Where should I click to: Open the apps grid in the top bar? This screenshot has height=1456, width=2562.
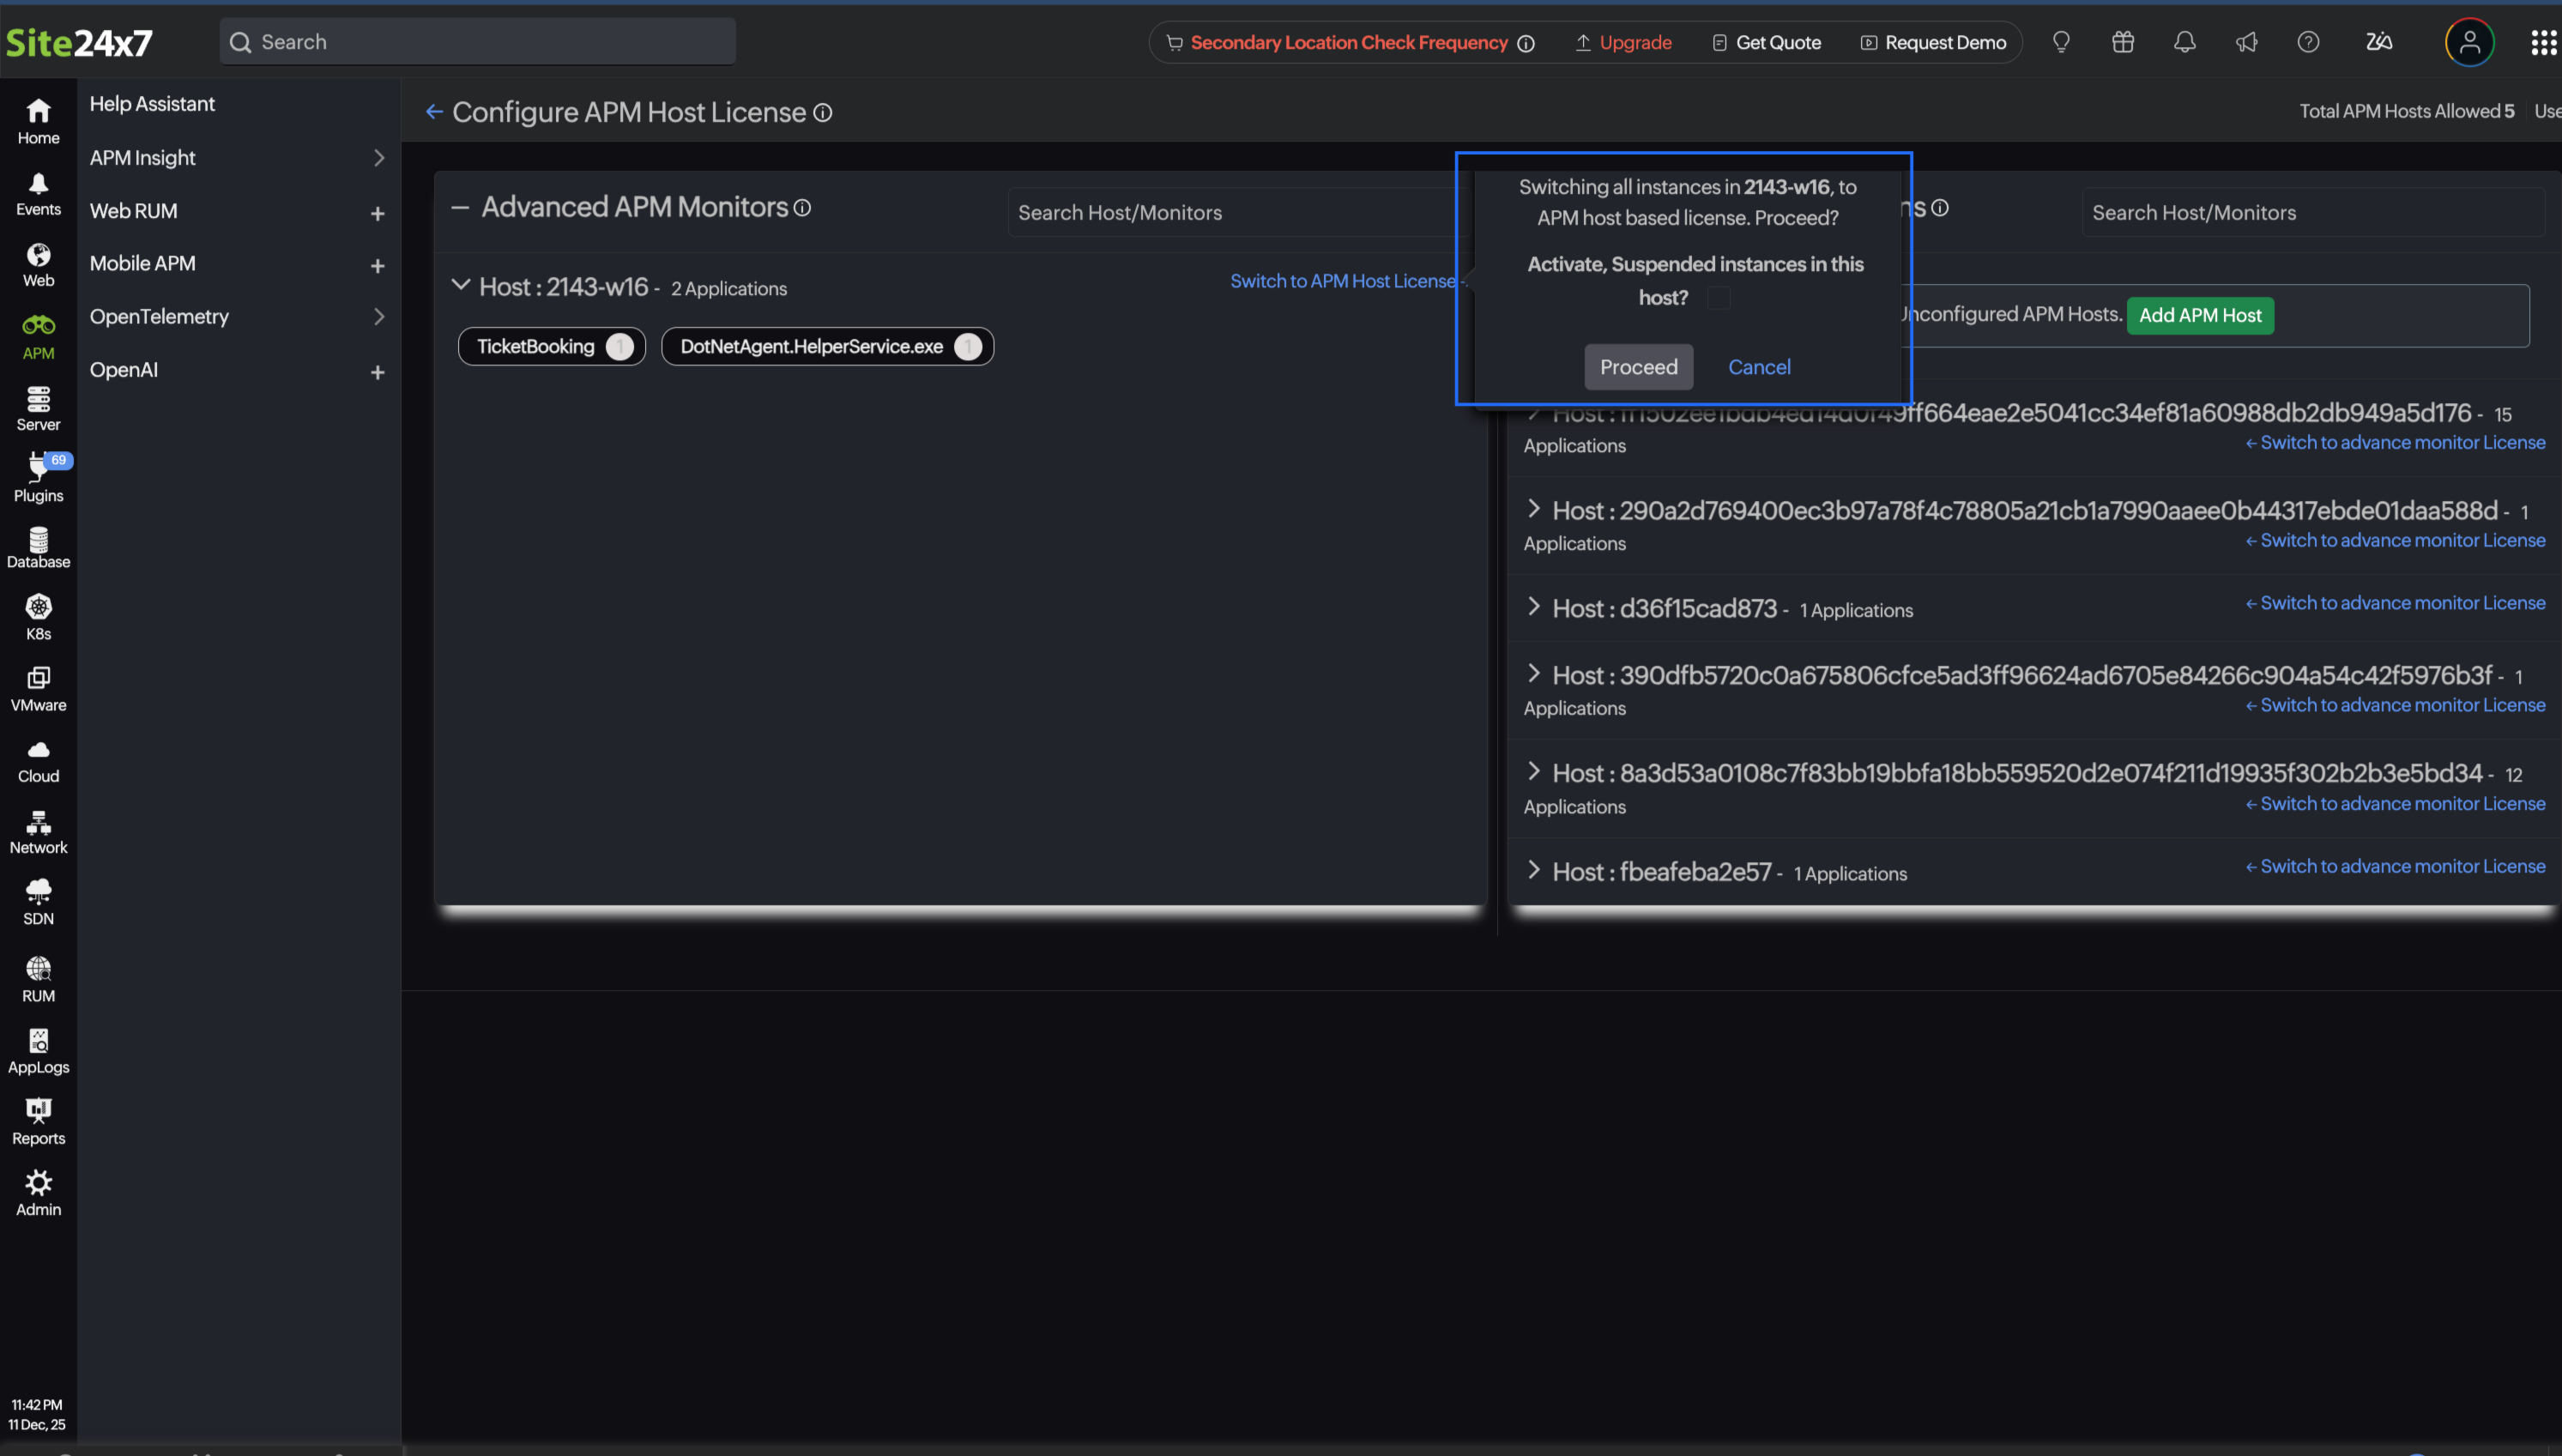2544,42
